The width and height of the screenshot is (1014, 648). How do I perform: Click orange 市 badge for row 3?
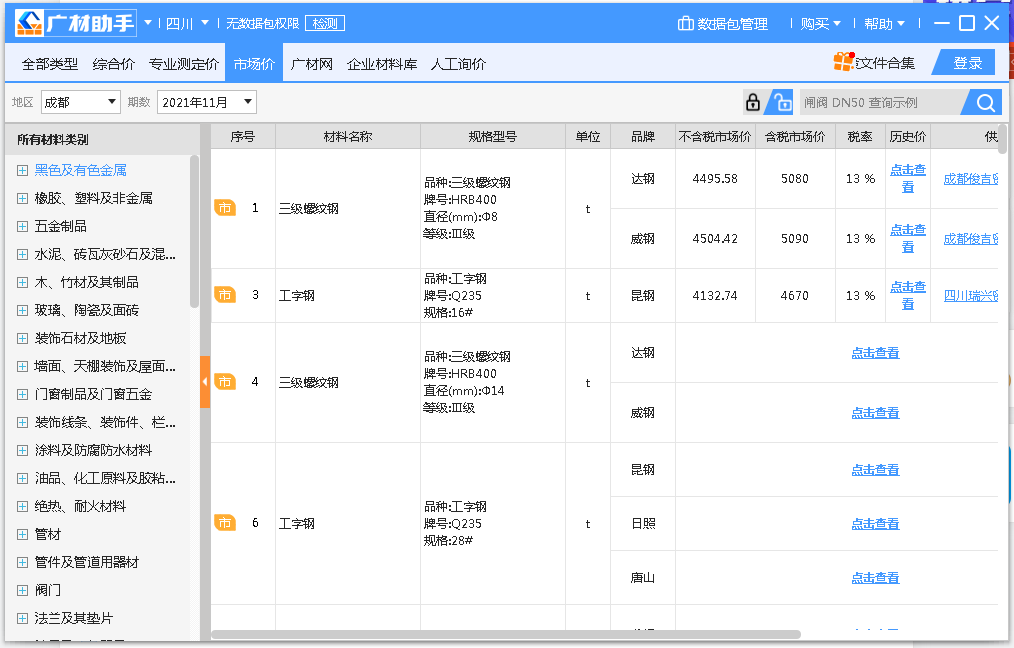click(224, 295)
